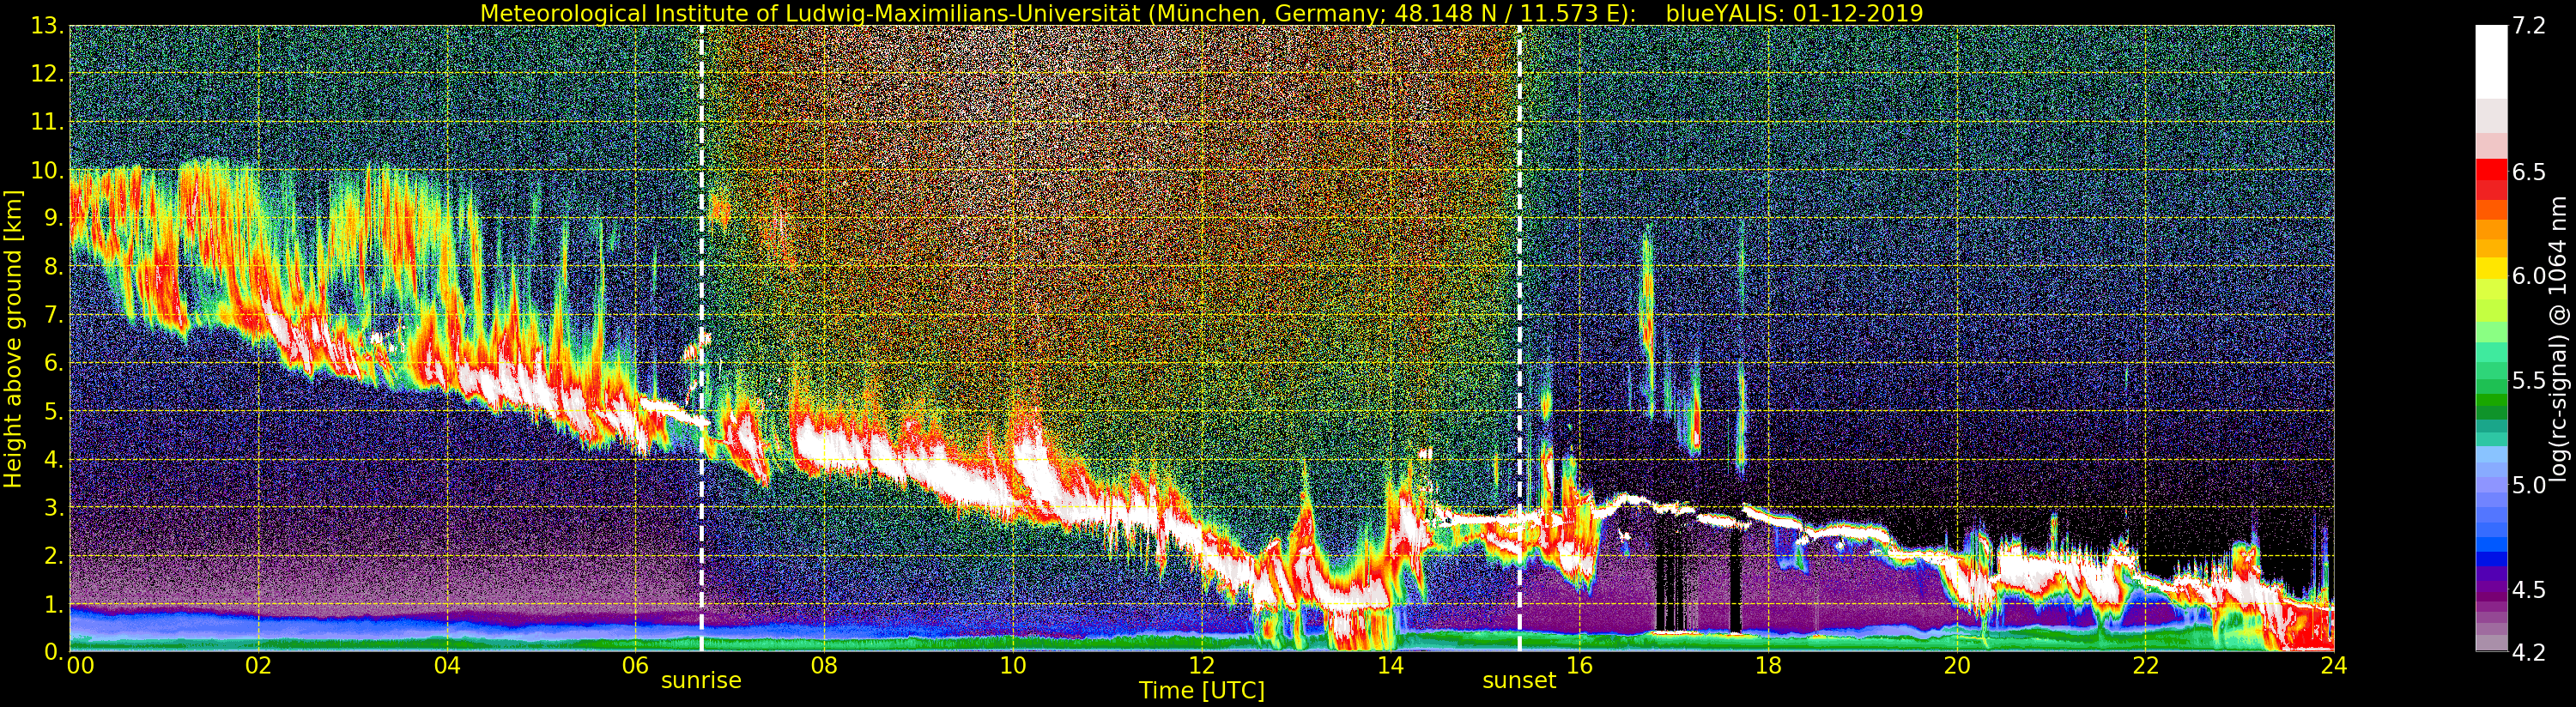
Task: Click the "0." height axis tick label
Action: (54, 652)
